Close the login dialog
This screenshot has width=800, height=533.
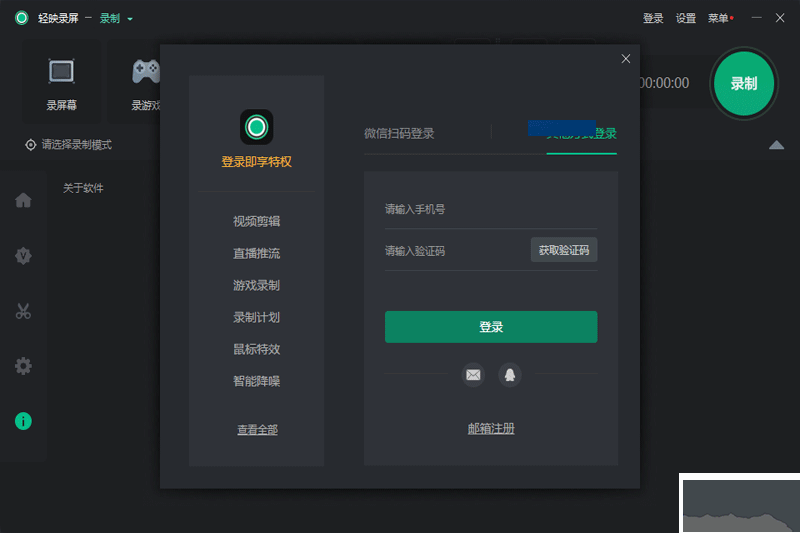coord(626,59)
